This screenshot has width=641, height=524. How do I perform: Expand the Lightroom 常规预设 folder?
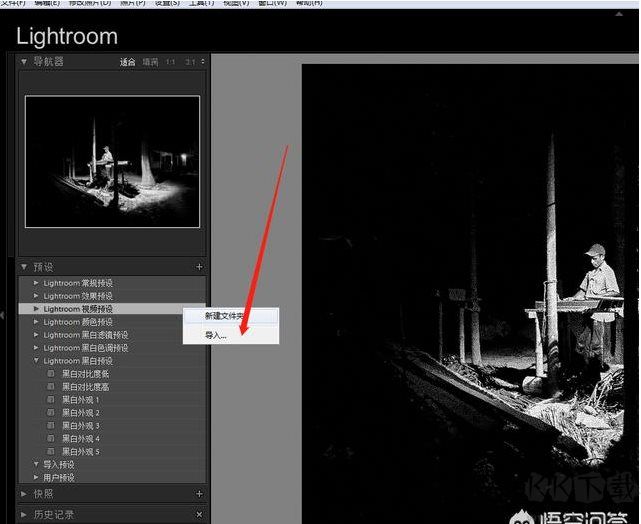point(36,283)
